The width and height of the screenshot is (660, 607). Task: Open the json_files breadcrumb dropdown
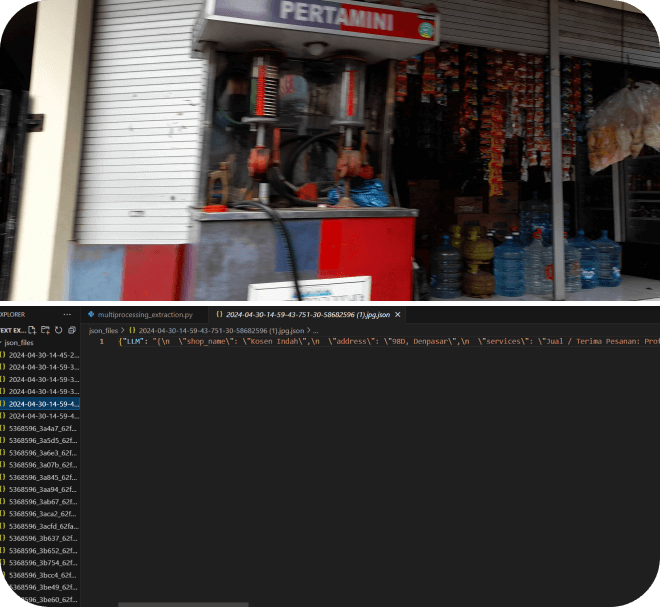[103, 330]
